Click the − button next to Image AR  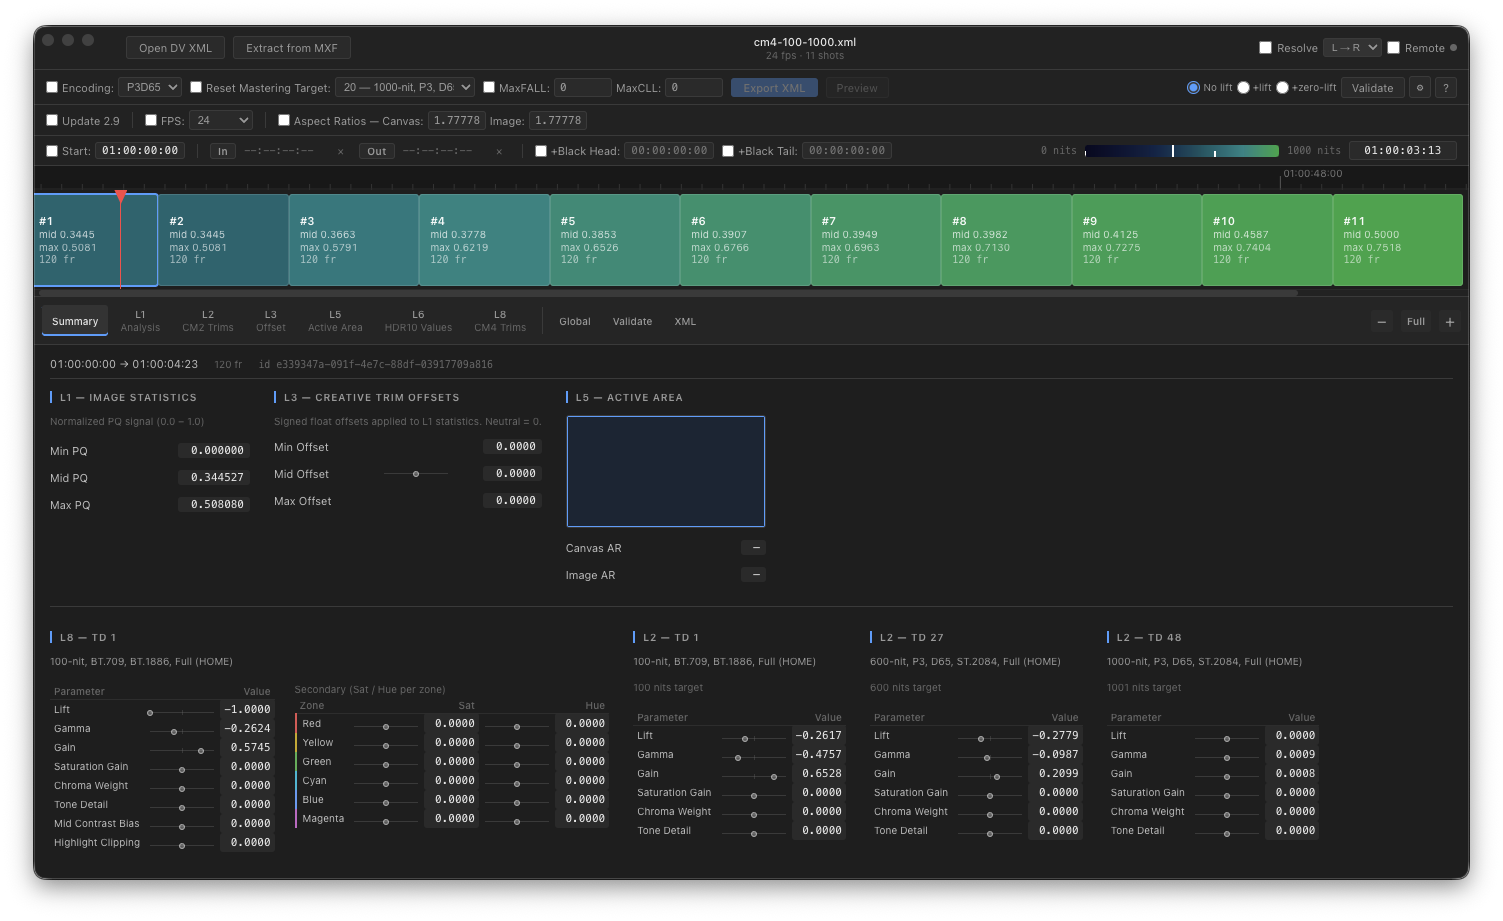click(x=754, y=575)
